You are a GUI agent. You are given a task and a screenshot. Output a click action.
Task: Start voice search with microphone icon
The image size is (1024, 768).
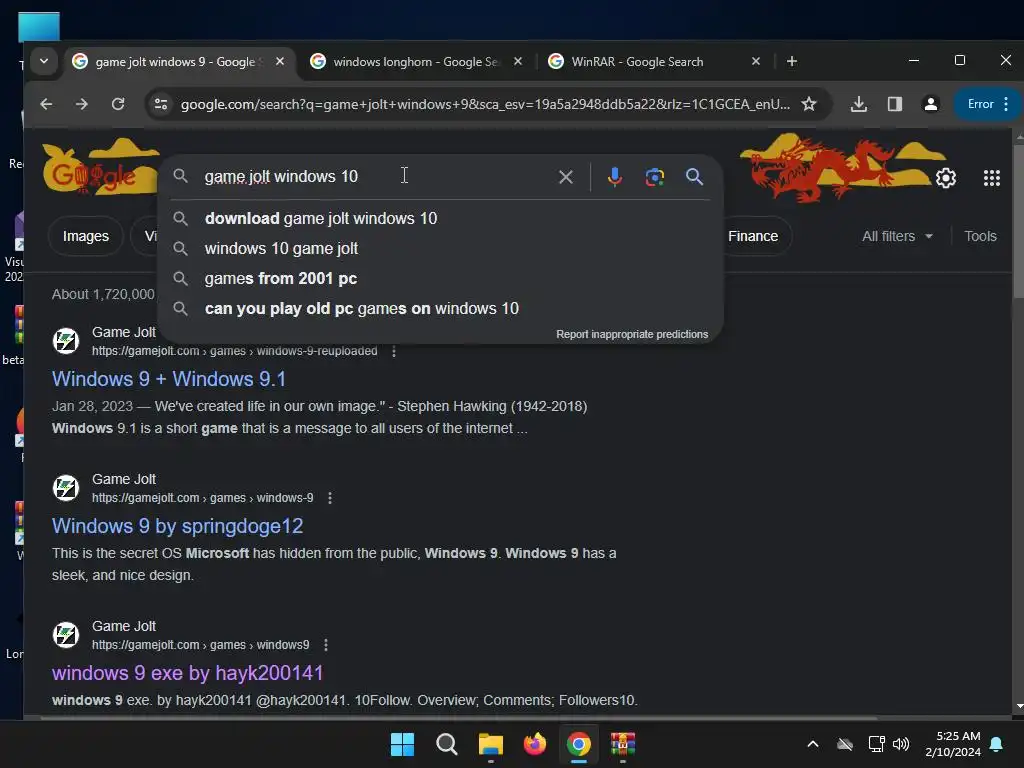coord(614,177)
